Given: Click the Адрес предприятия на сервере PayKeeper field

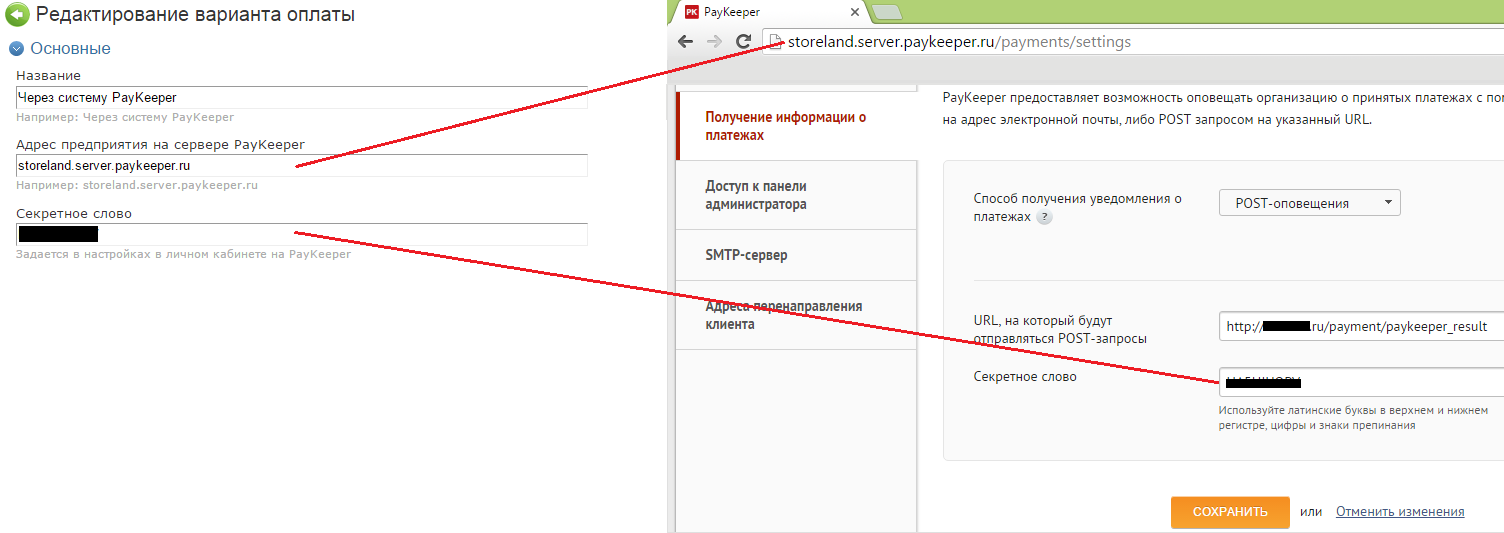Looking at the screenshot, I should point(301,165).
